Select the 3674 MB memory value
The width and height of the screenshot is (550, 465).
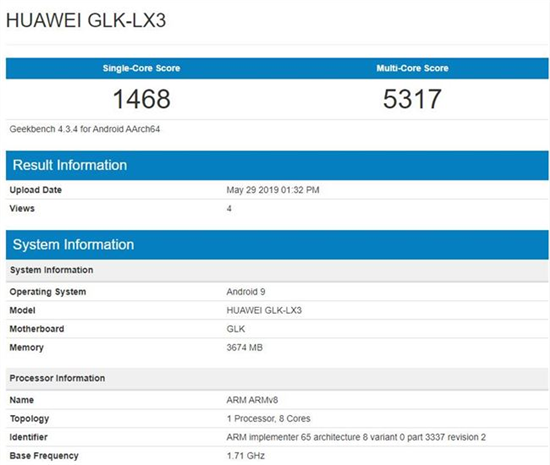pos(244,348)
